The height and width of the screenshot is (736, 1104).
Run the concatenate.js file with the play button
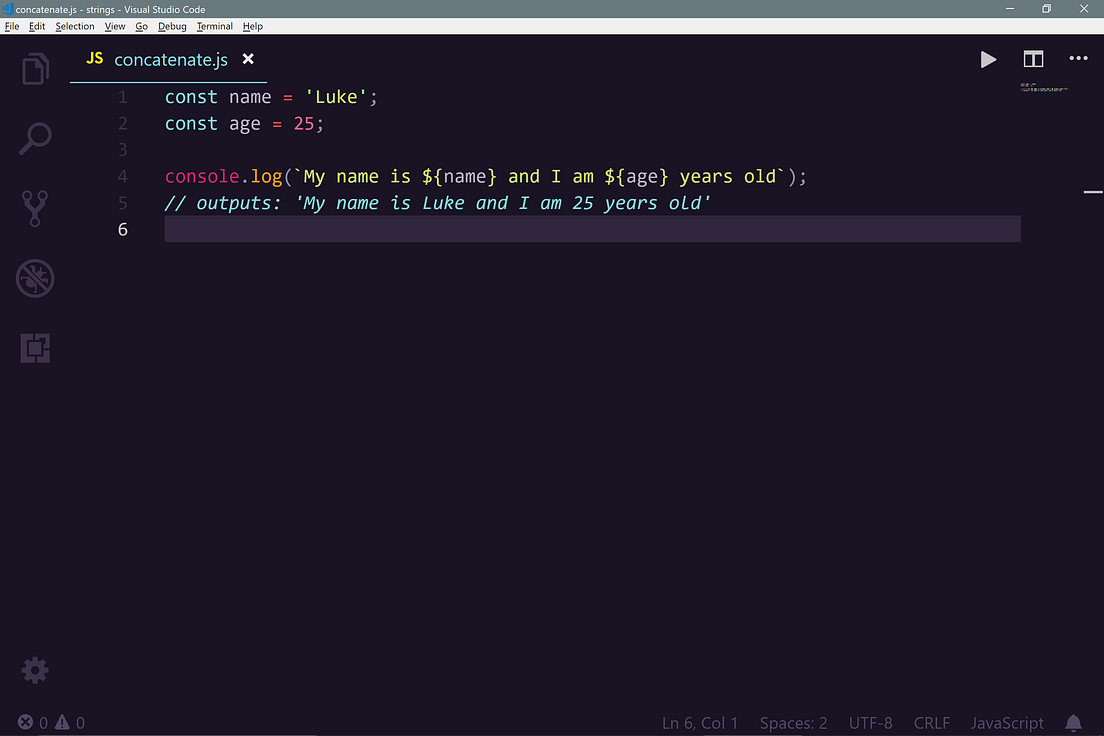(x=988, y=59)
